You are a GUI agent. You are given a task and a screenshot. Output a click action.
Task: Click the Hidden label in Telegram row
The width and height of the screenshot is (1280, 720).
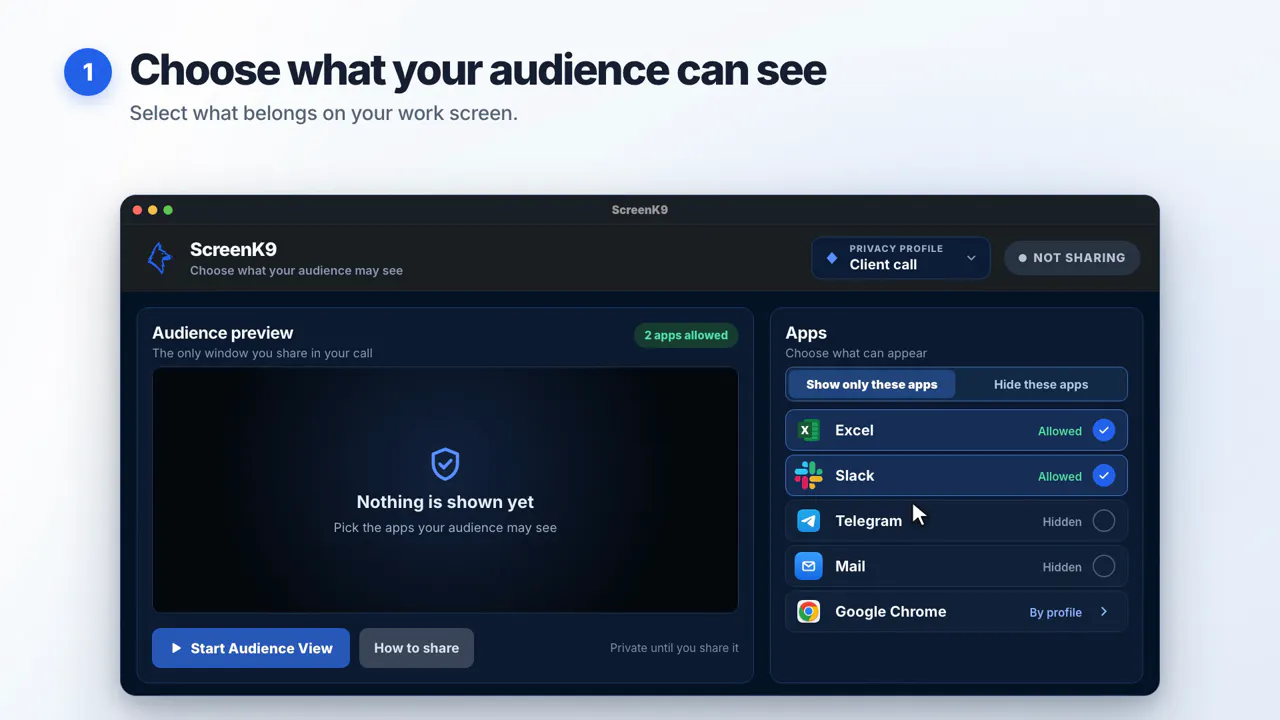click(1062, 522)
